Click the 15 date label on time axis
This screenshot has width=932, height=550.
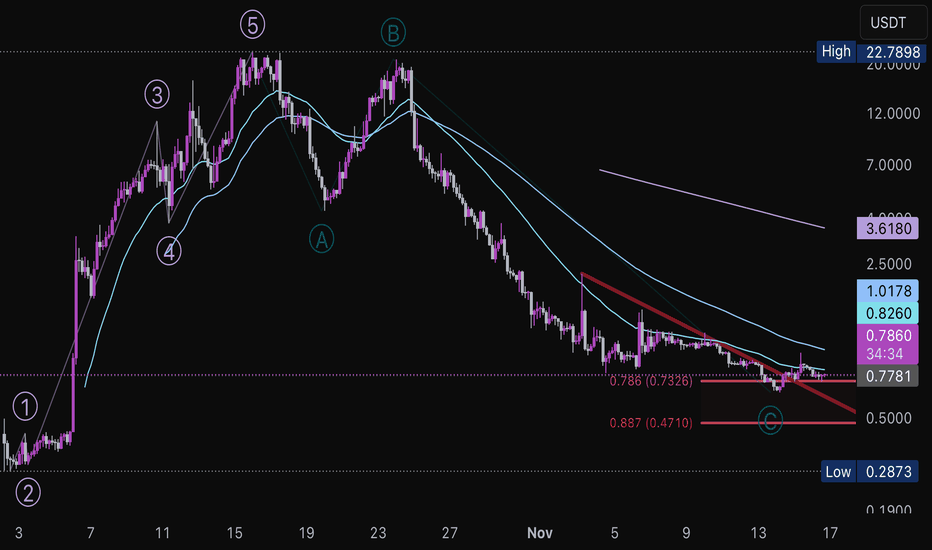click(234, 533)
